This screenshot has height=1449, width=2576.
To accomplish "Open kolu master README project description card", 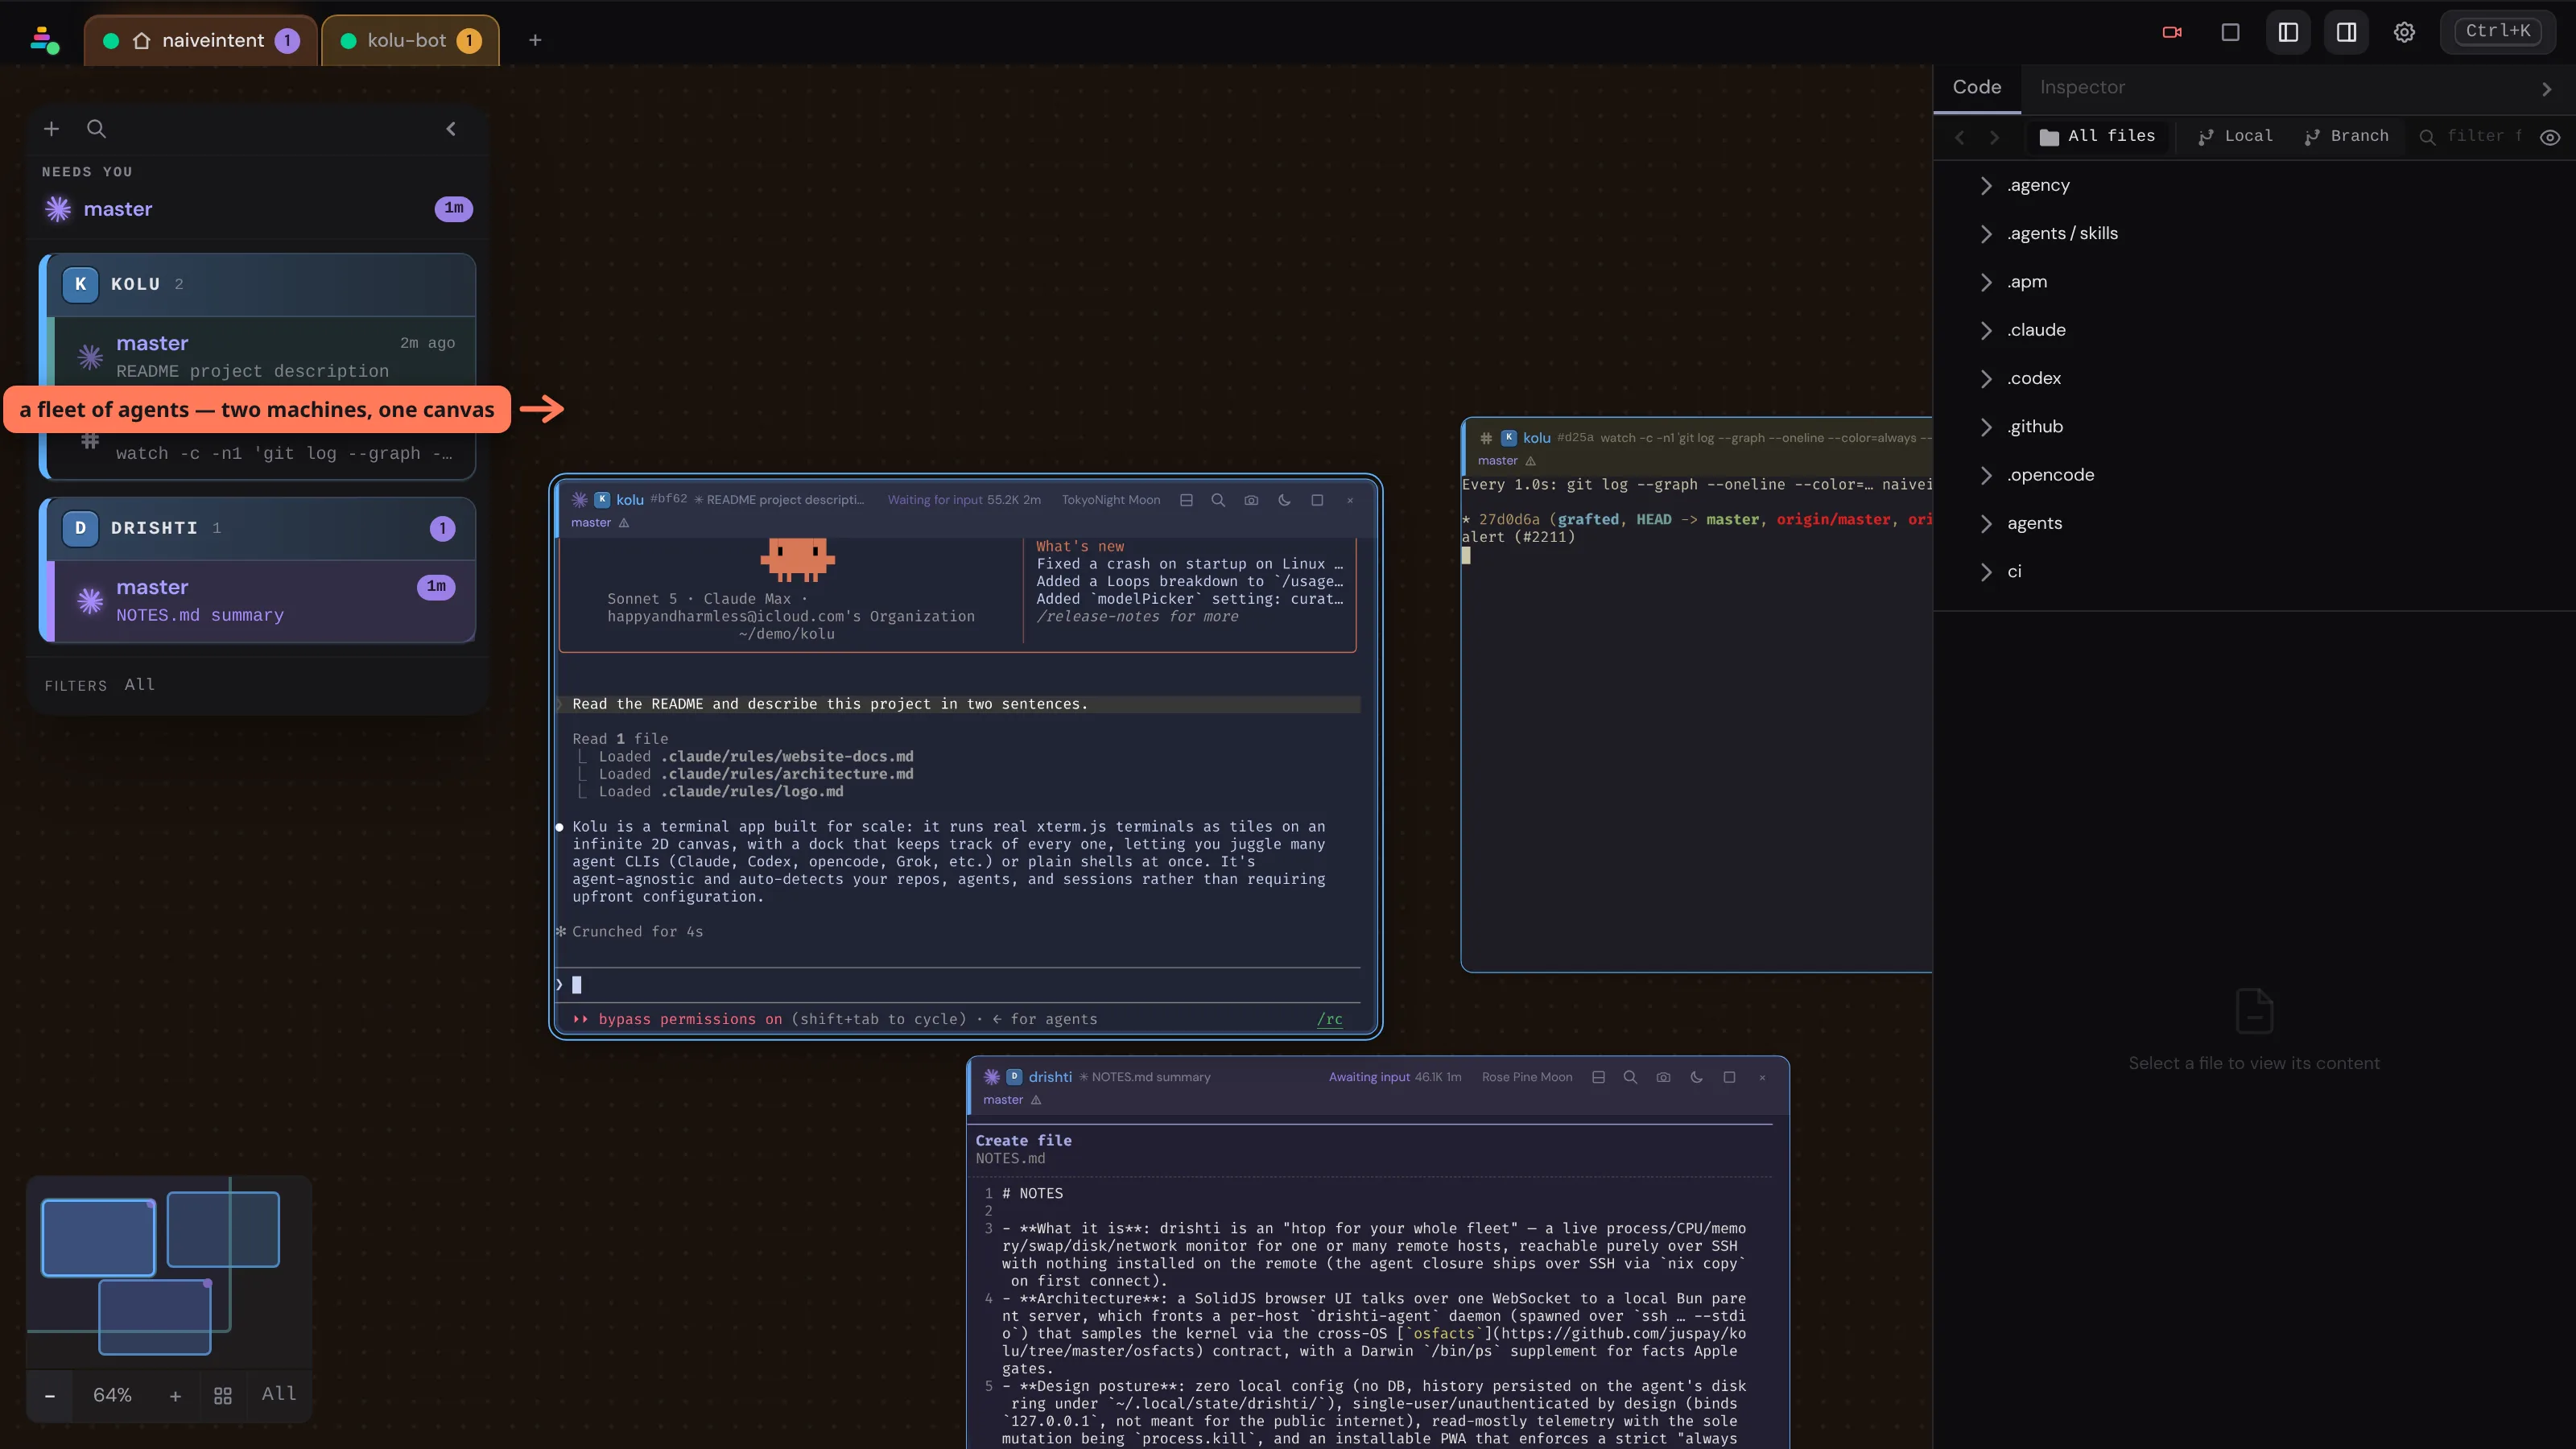I will 265,356.
